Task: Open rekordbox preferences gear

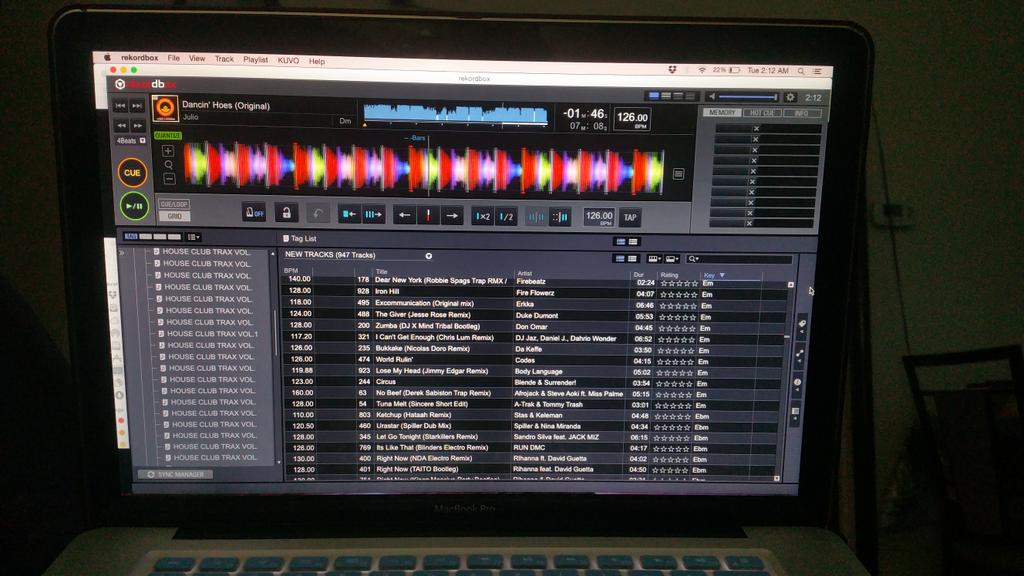Action: point(790,97)
